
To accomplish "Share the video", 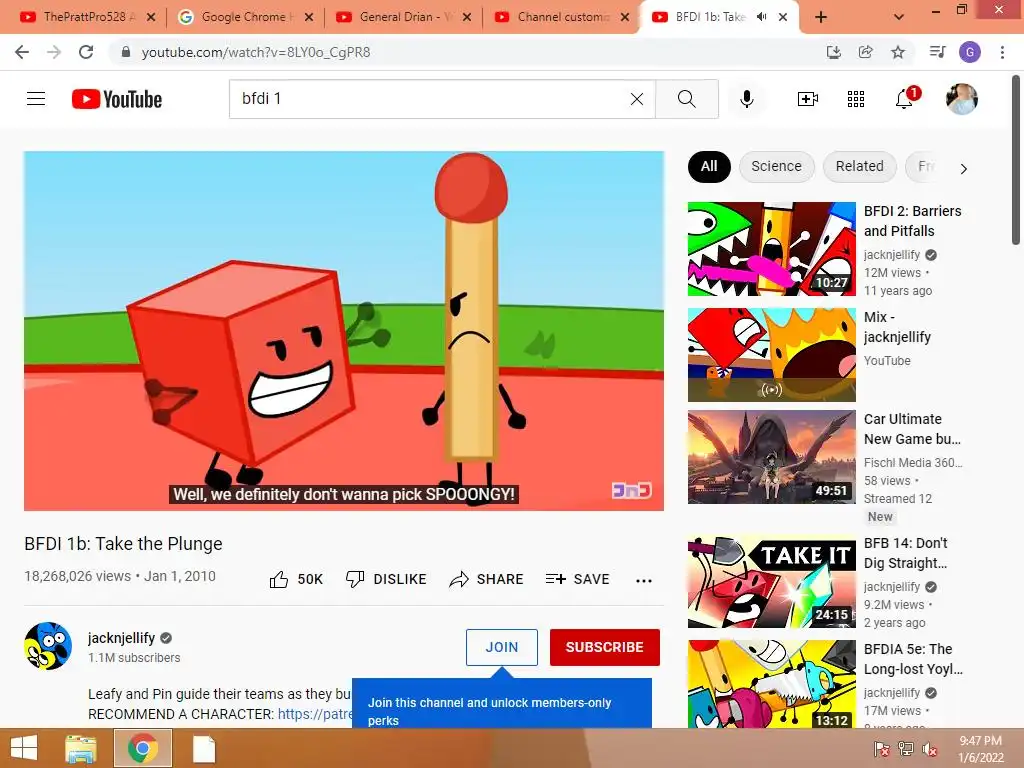I will coord(487,579).
